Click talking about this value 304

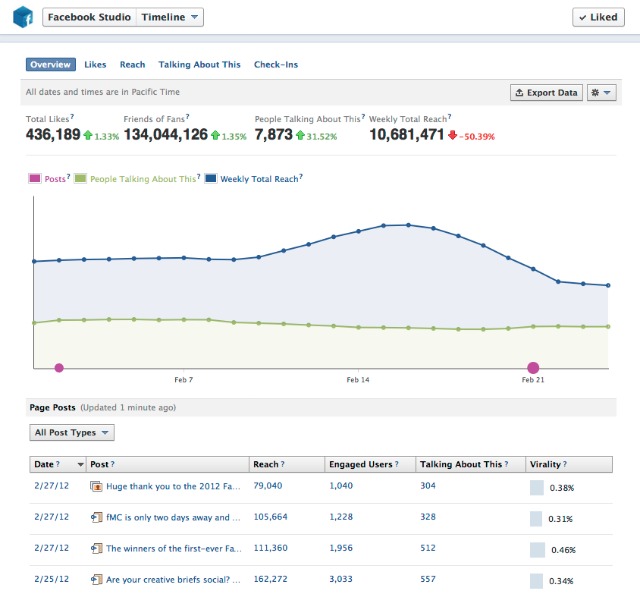click(428, 486)
